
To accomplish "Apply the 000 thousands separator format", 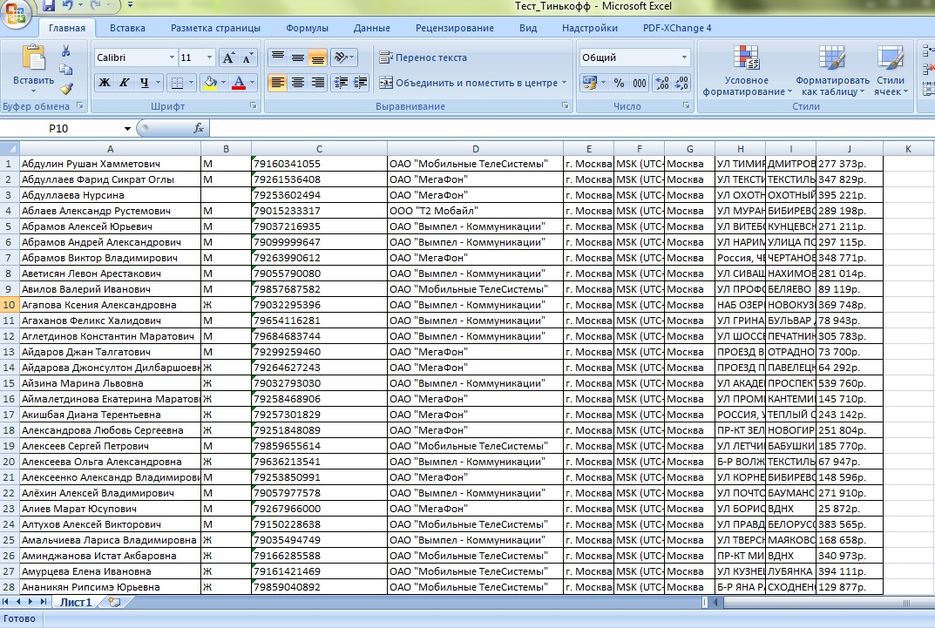I will tap(639, 82).
